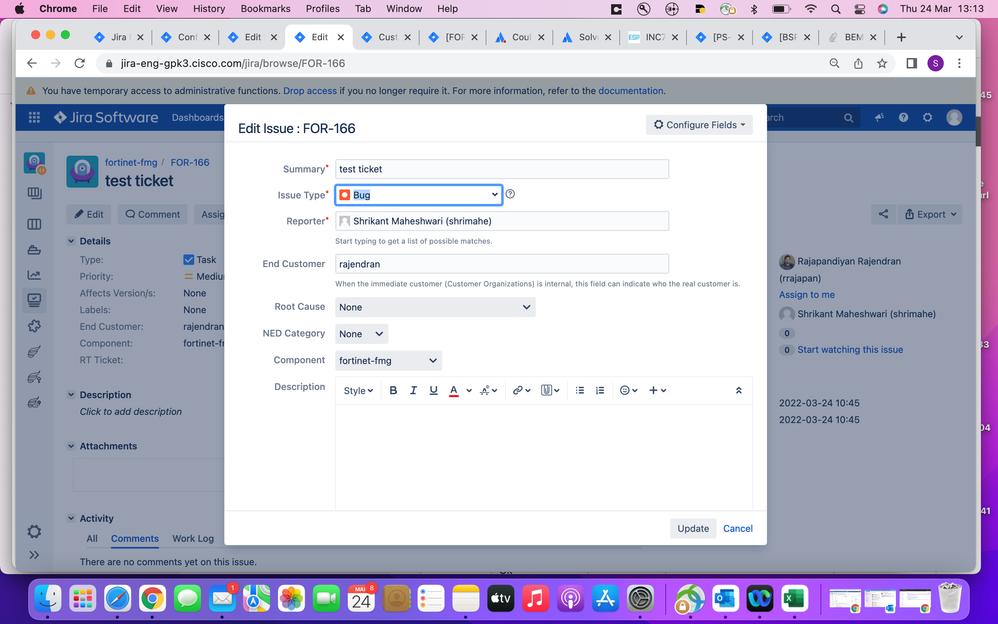Open the attachment insert menu
This screenshot has width=998, height=624.
[x=550, y=390]
